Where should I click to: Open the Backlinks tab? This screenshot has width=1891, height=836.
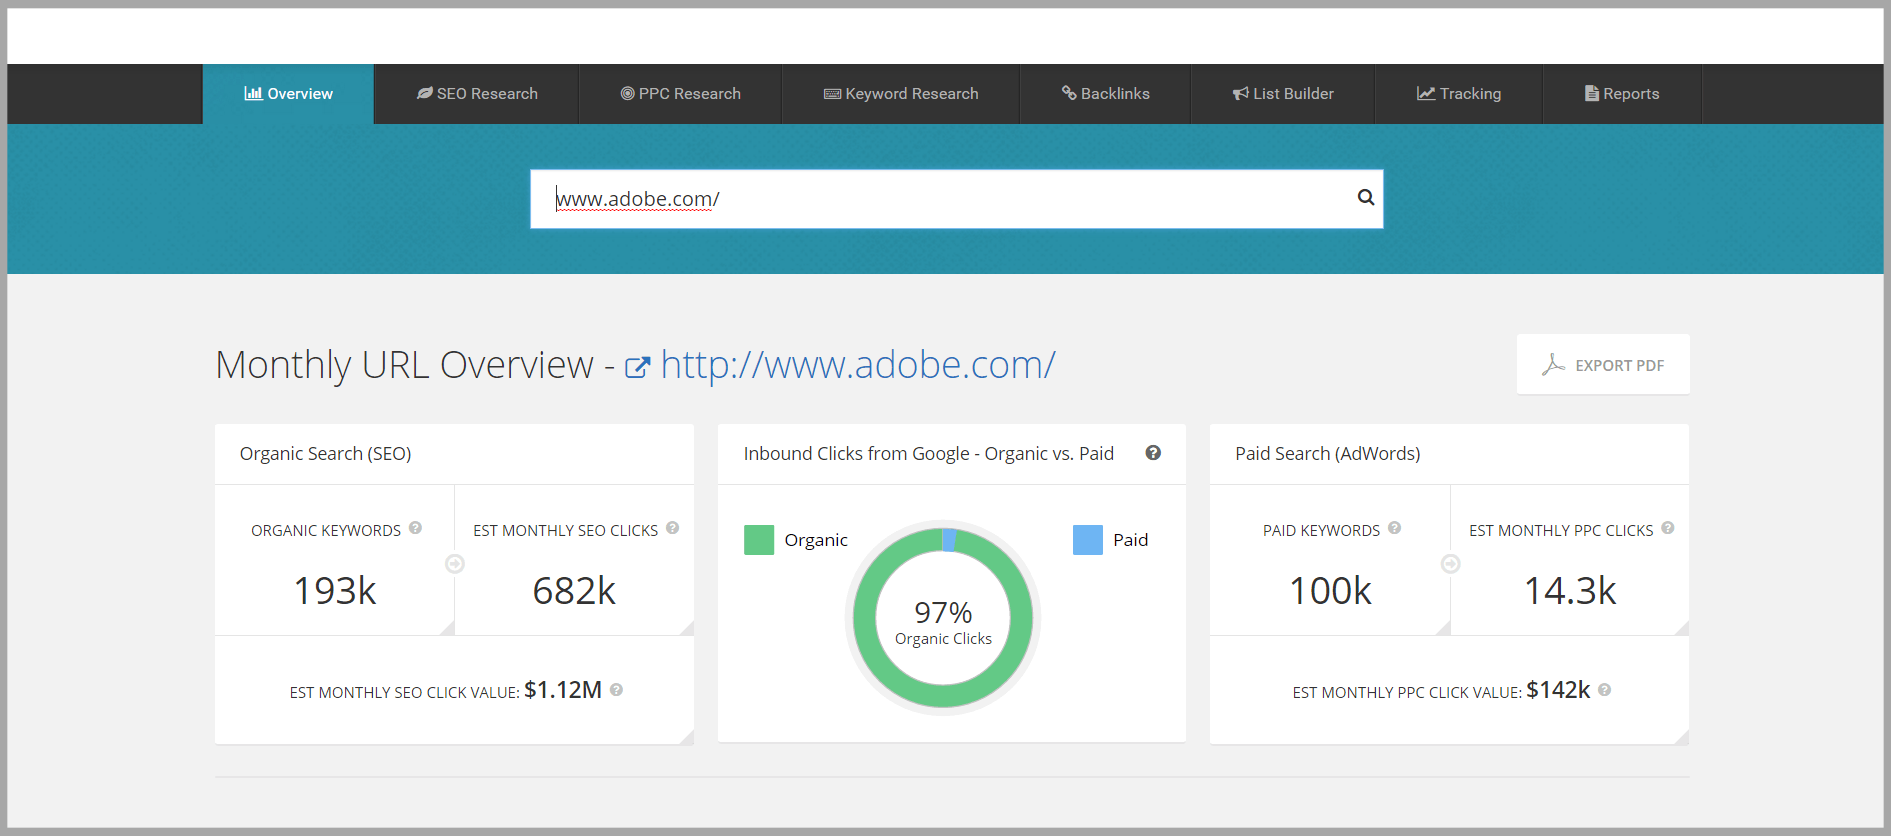[1105, 94]
